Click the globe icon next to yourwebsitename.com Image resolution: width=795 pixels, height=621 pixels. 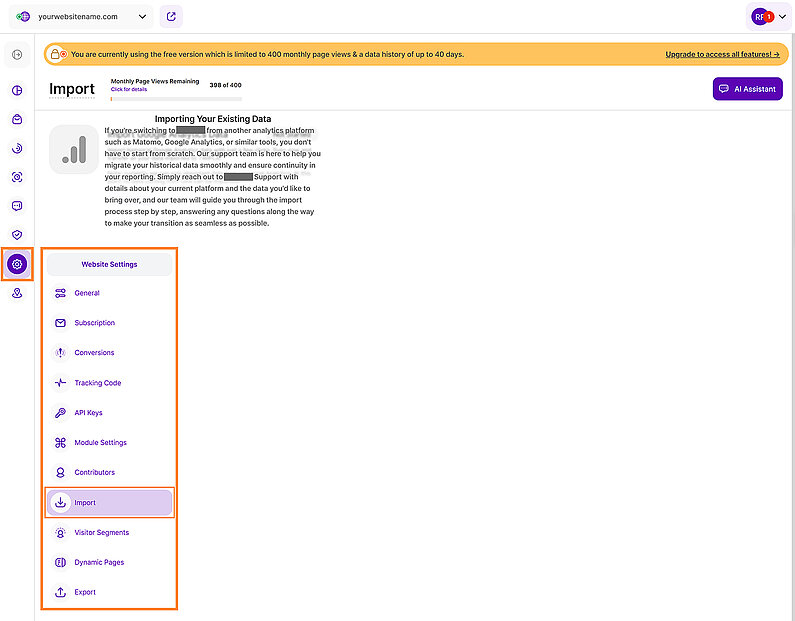click(x=23, y=17)
